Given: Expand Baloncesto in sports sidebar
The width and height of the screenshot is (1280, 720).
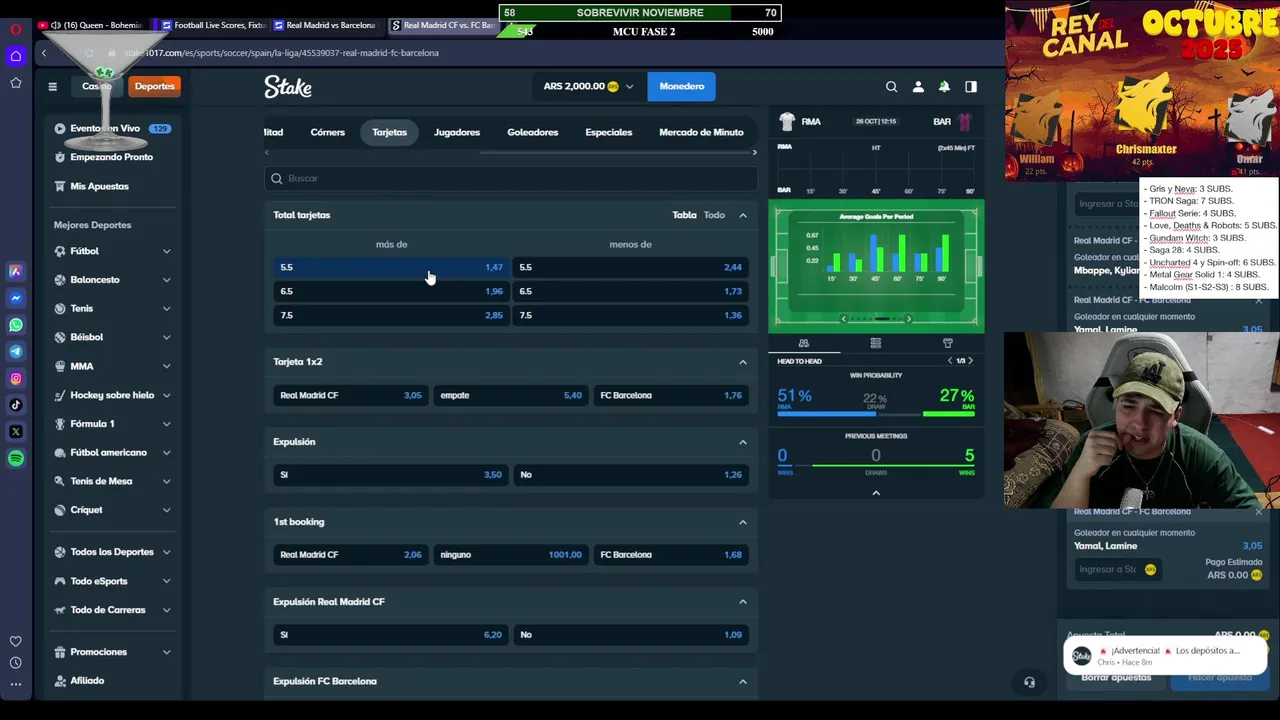Looking at the screenshot, I should (166, 280).
